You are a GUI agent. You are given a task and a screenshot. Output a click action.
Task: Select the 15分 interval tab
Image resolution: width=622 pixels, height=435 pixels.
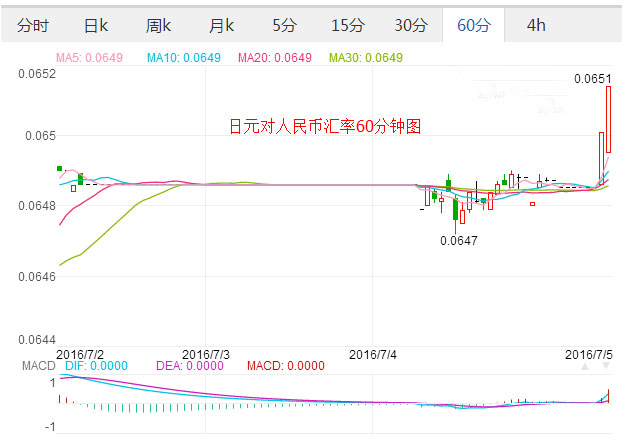[347, 25]
